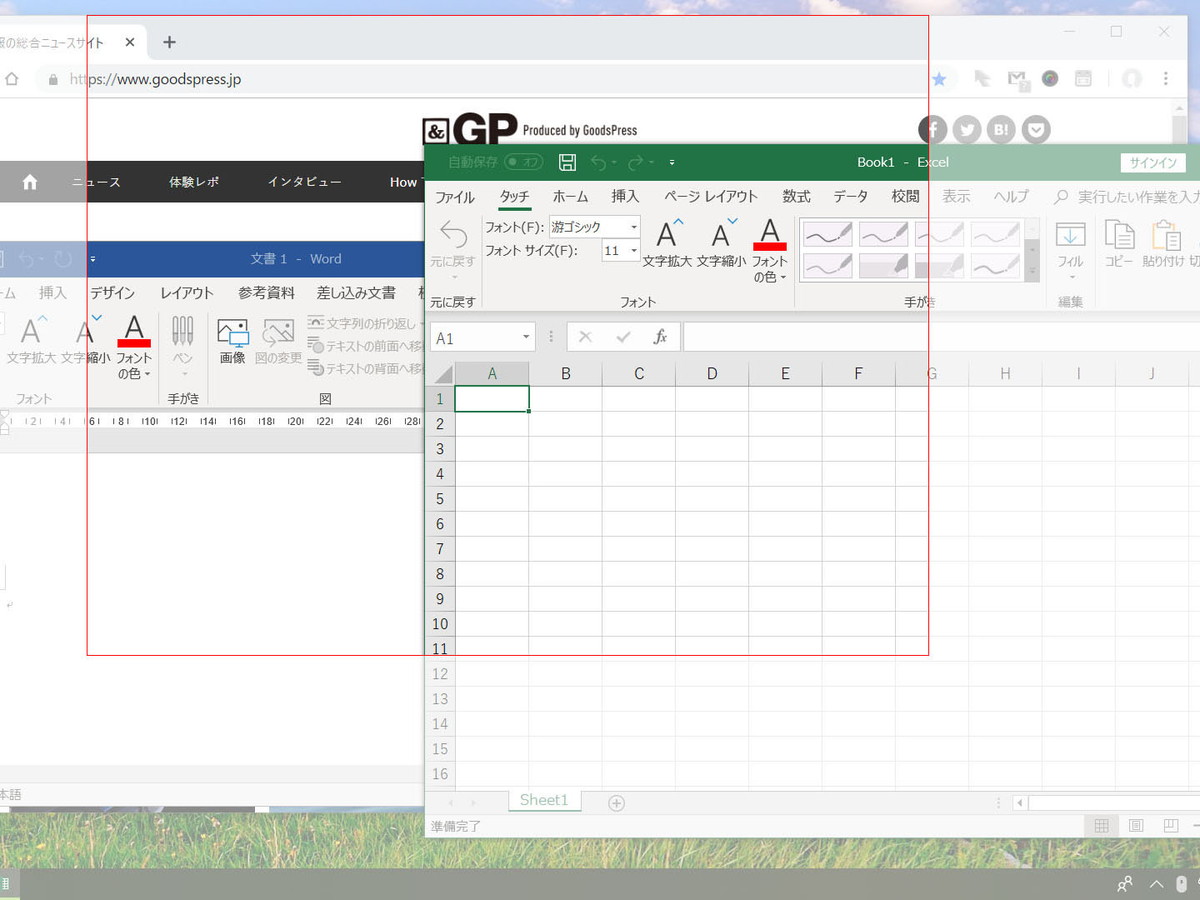The width and height of the screenshot is (1200, 900).
Task: Open the ホーム tab in Excel
Action: coord(570,197)
